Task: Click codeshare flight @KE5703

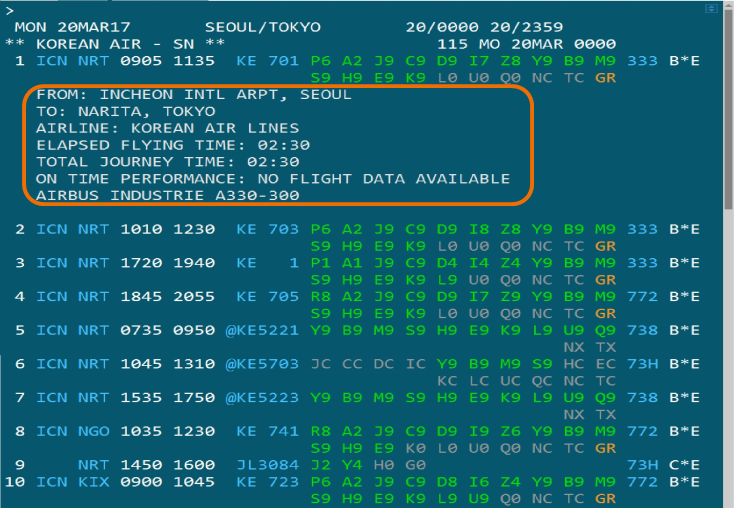Action: point(262,364)
